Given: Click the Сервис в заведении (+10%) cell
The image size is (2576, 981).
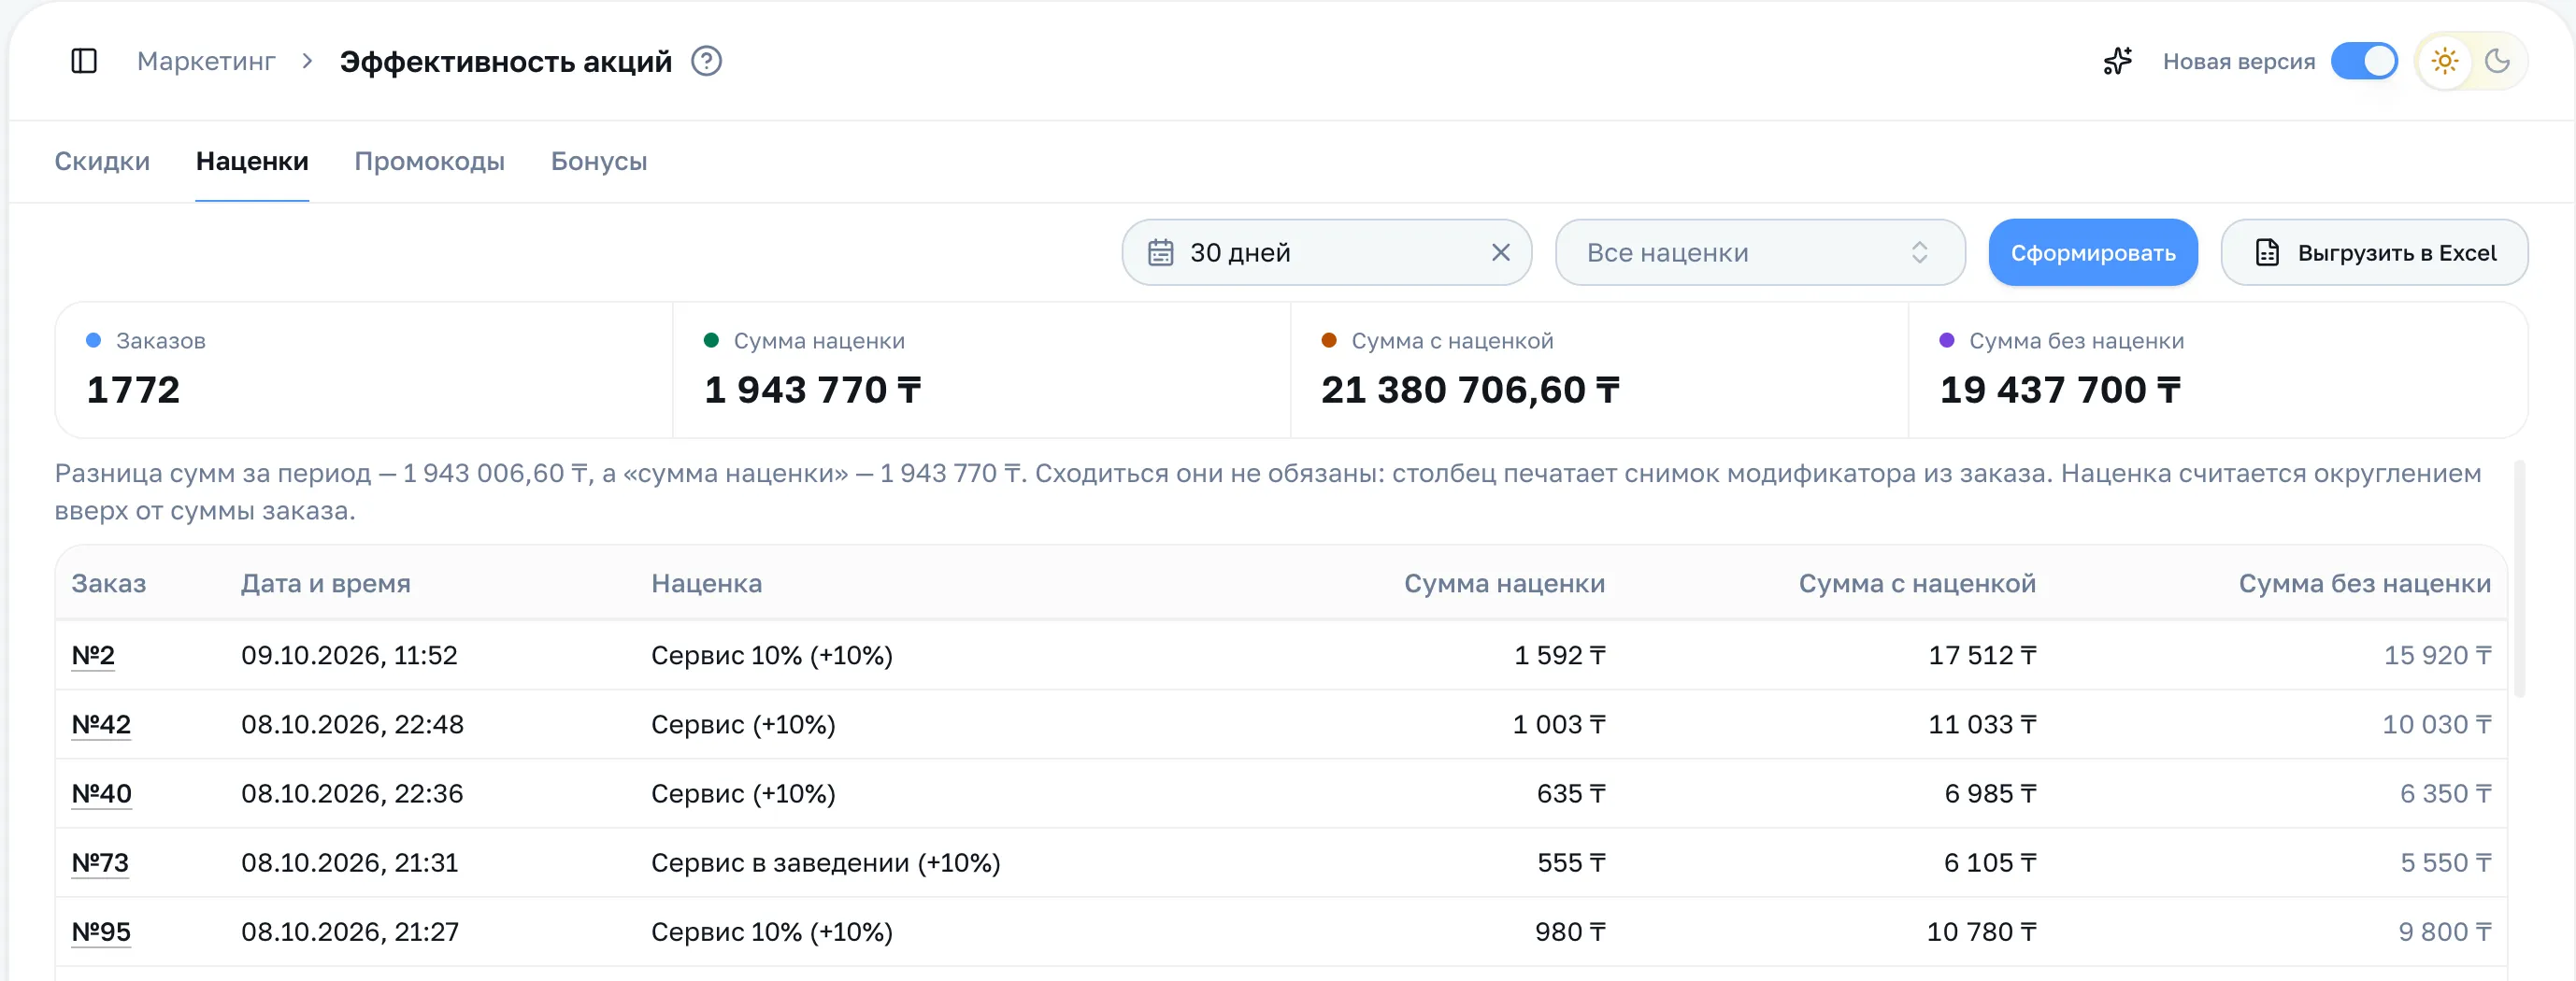Looking at the screenshot, I should [826, 862].
